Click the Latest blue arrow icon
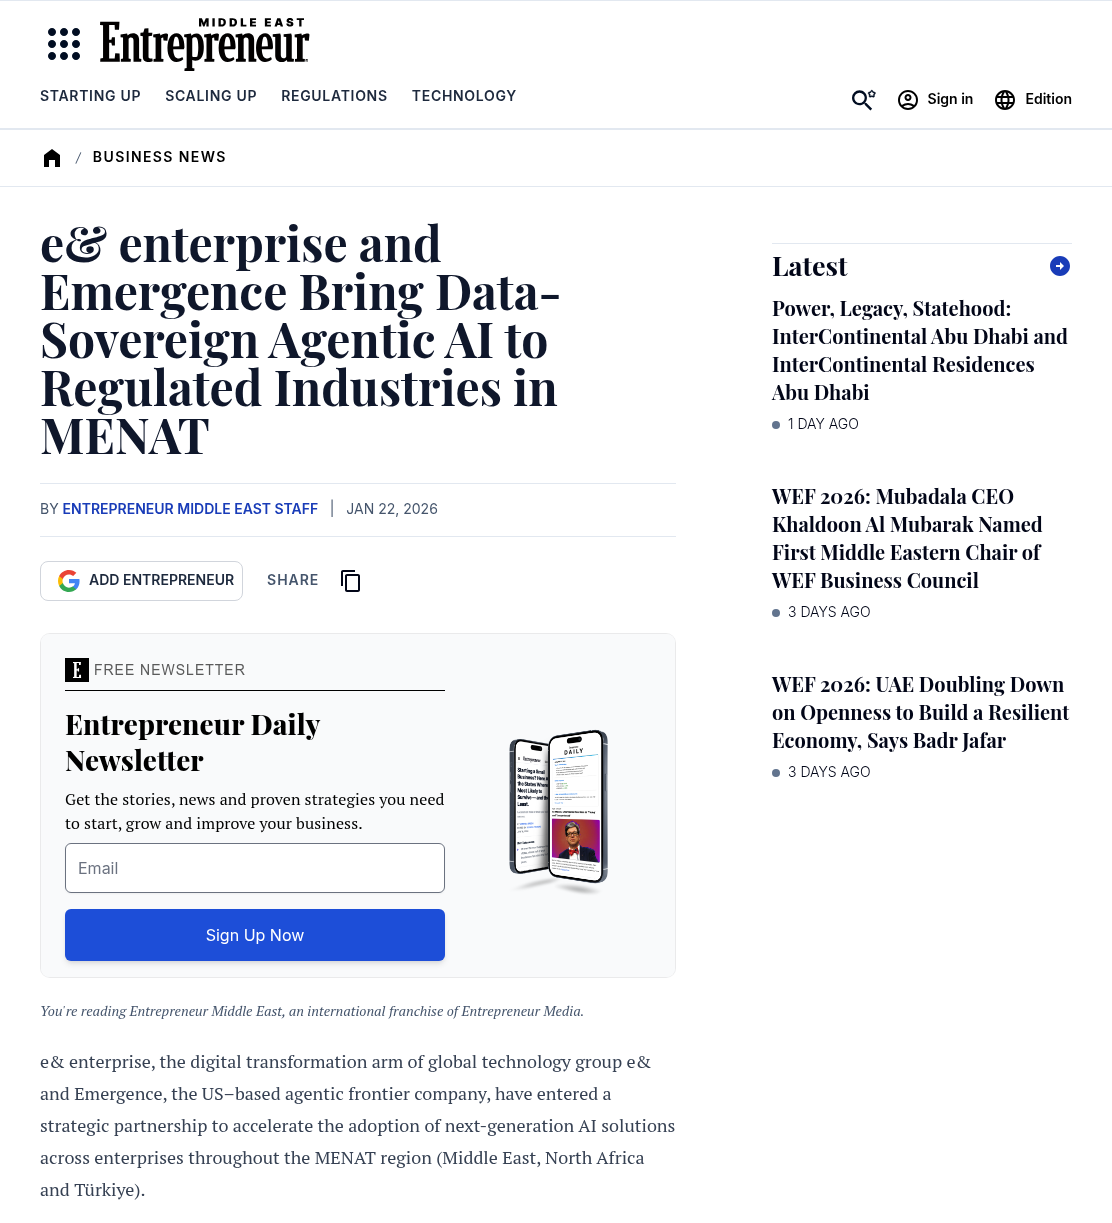The width and height of the screenshot is (1112, 1223). pyautogui.click(x=1060, y=266)
